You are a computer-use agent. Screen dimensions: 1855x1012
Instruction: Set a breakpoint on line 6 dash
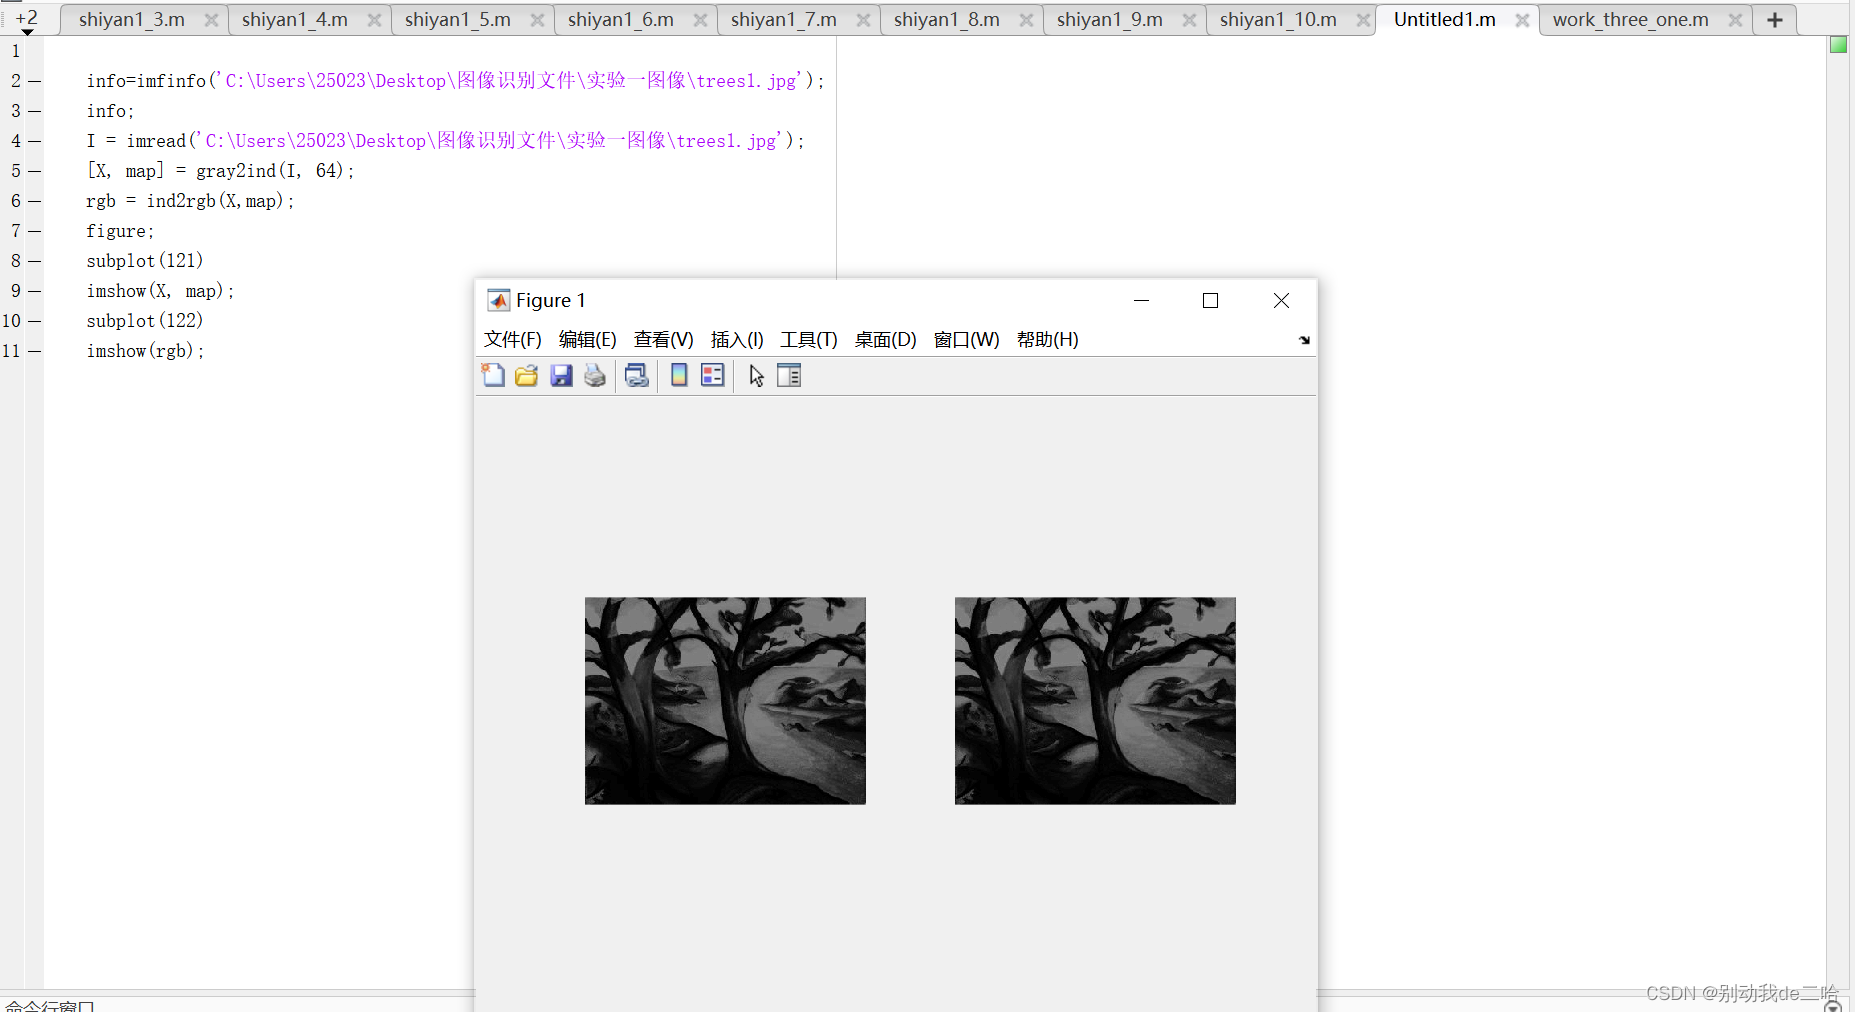[x=35, y=201]
